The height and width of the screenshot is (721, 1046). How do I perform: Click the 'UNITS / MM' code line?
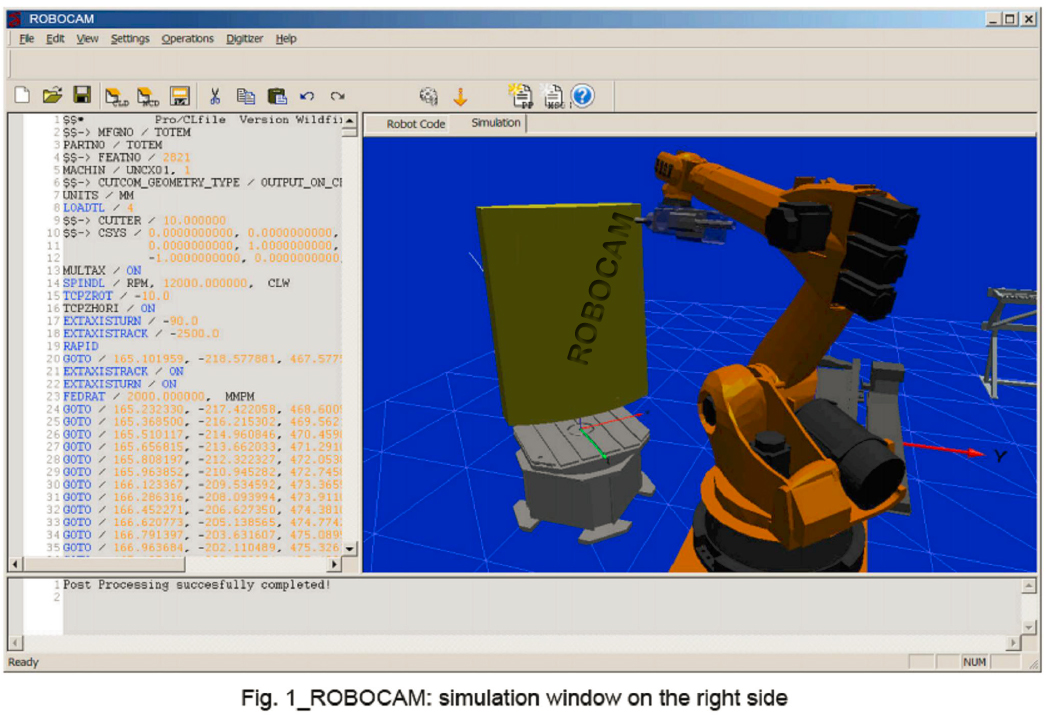click(x=98, y=195)
